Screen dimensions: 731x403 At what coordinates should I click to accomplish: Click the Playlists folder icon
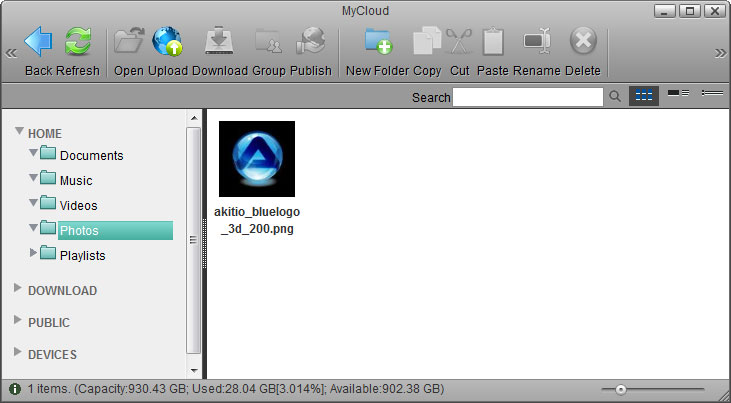(x=48, y=253)
